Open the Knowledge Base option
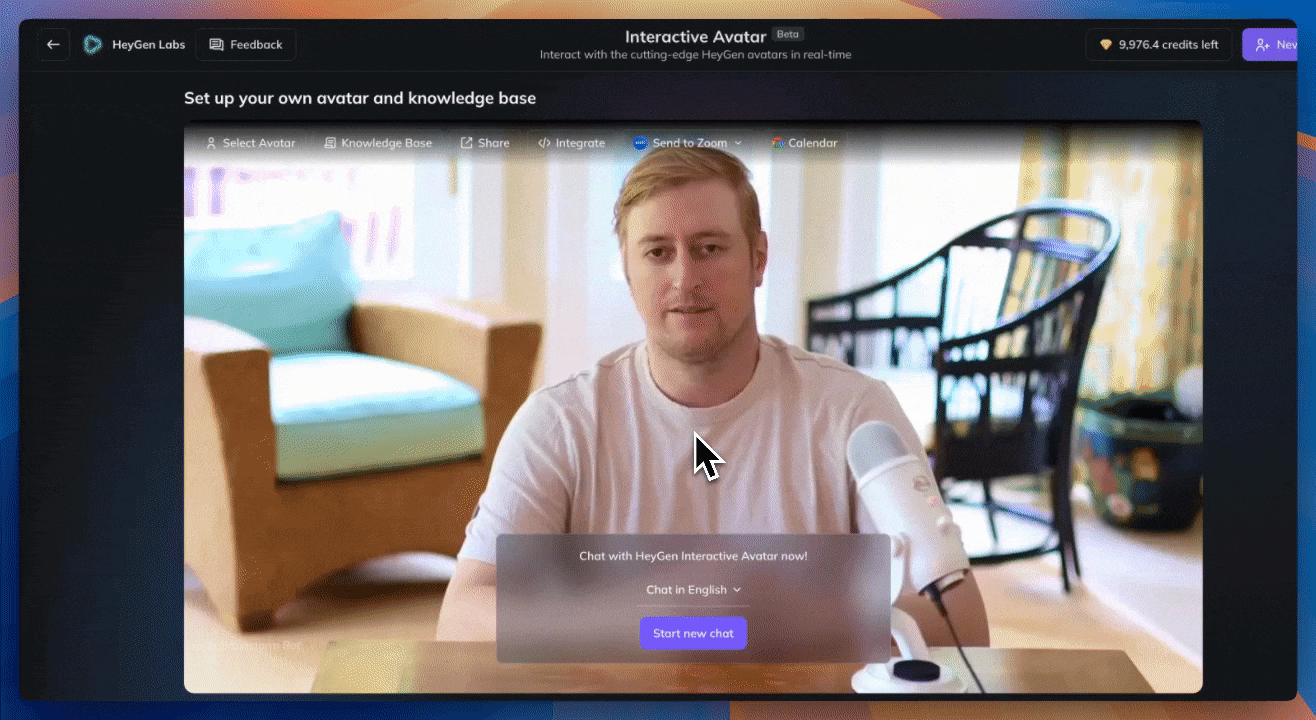The height and width of the screenshot is (720, 1316). [378, 143]
